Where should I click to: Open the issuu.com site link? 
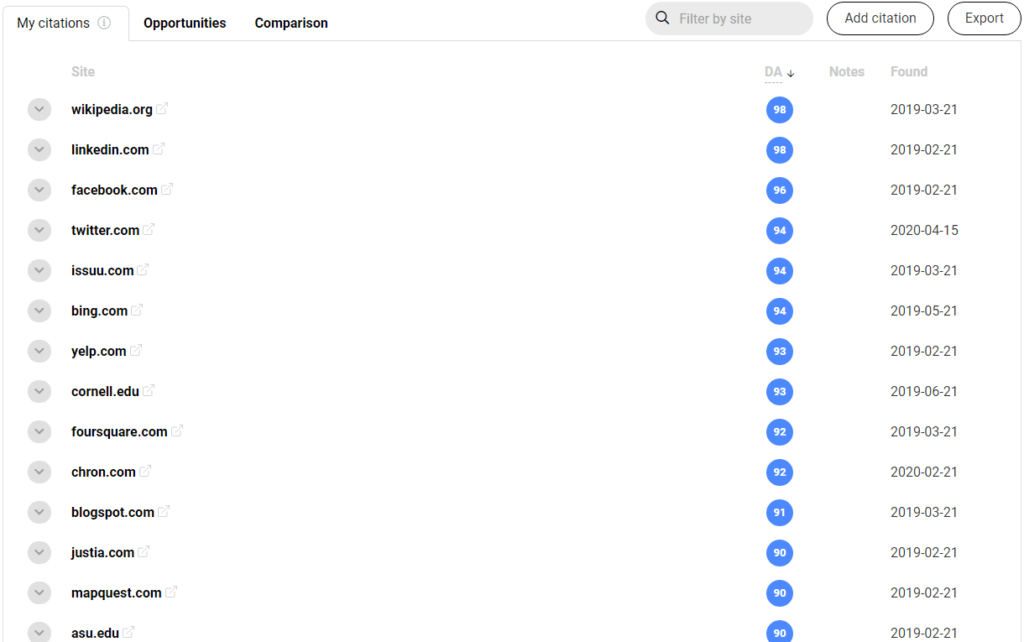tap(102, 270)
